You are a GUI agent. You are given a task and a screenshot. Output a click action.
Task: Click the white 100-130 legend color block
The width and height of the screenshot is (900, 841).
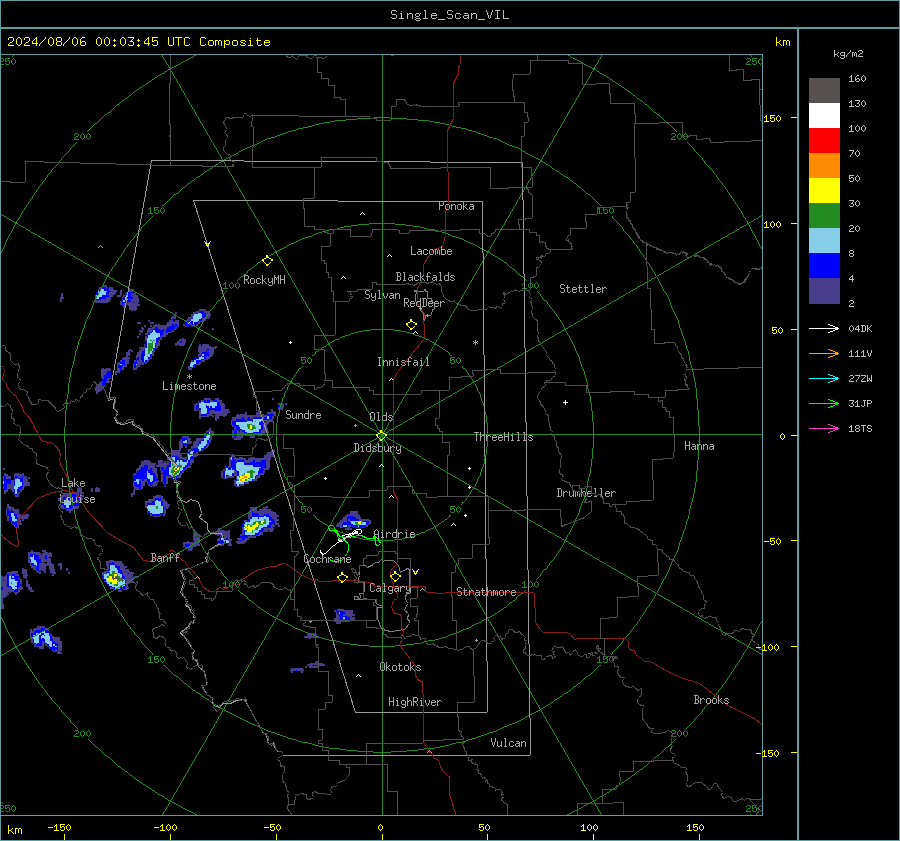824,115
